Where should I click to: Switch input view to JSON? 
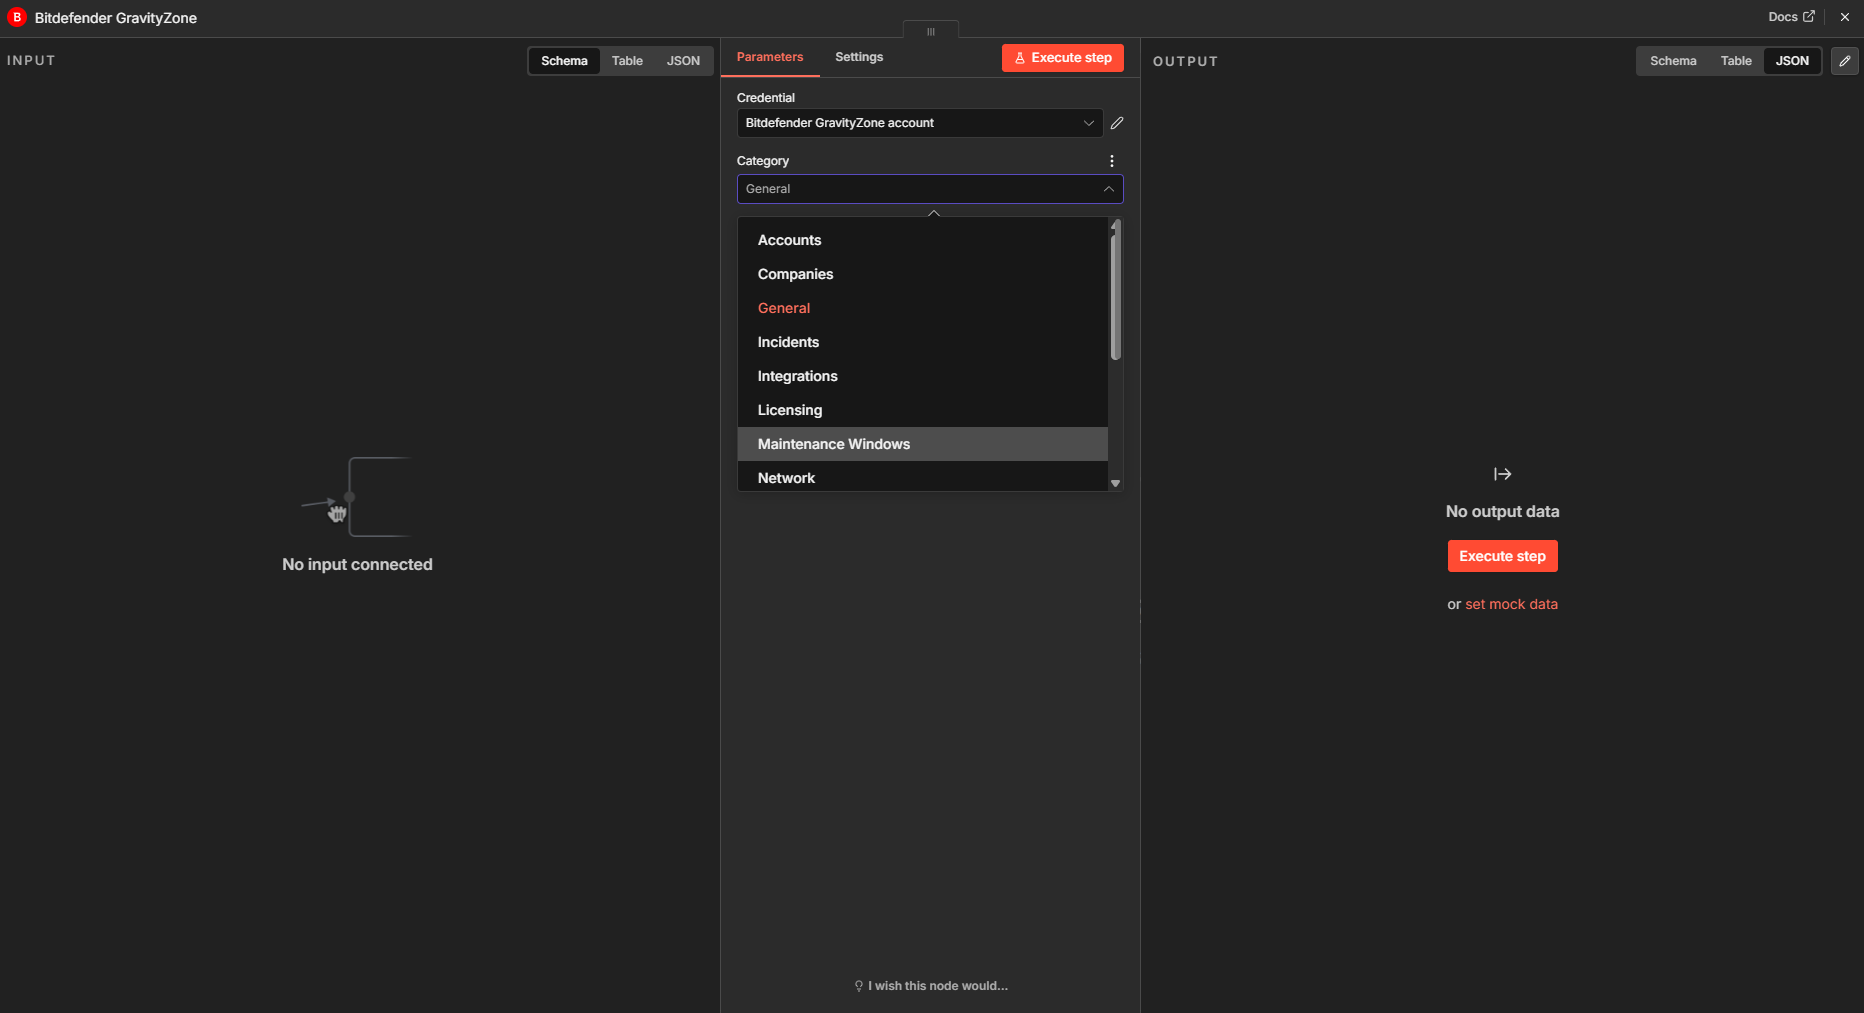[x=683, y=61]
